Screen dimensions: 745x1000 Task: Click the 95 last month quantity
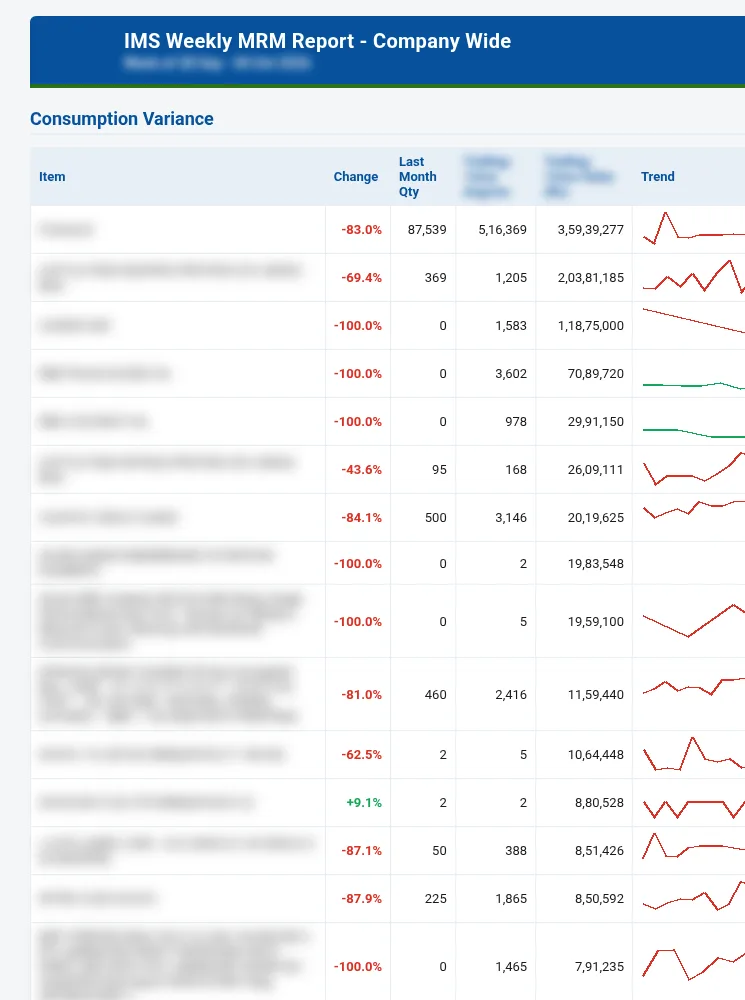[x=439, y=469]
